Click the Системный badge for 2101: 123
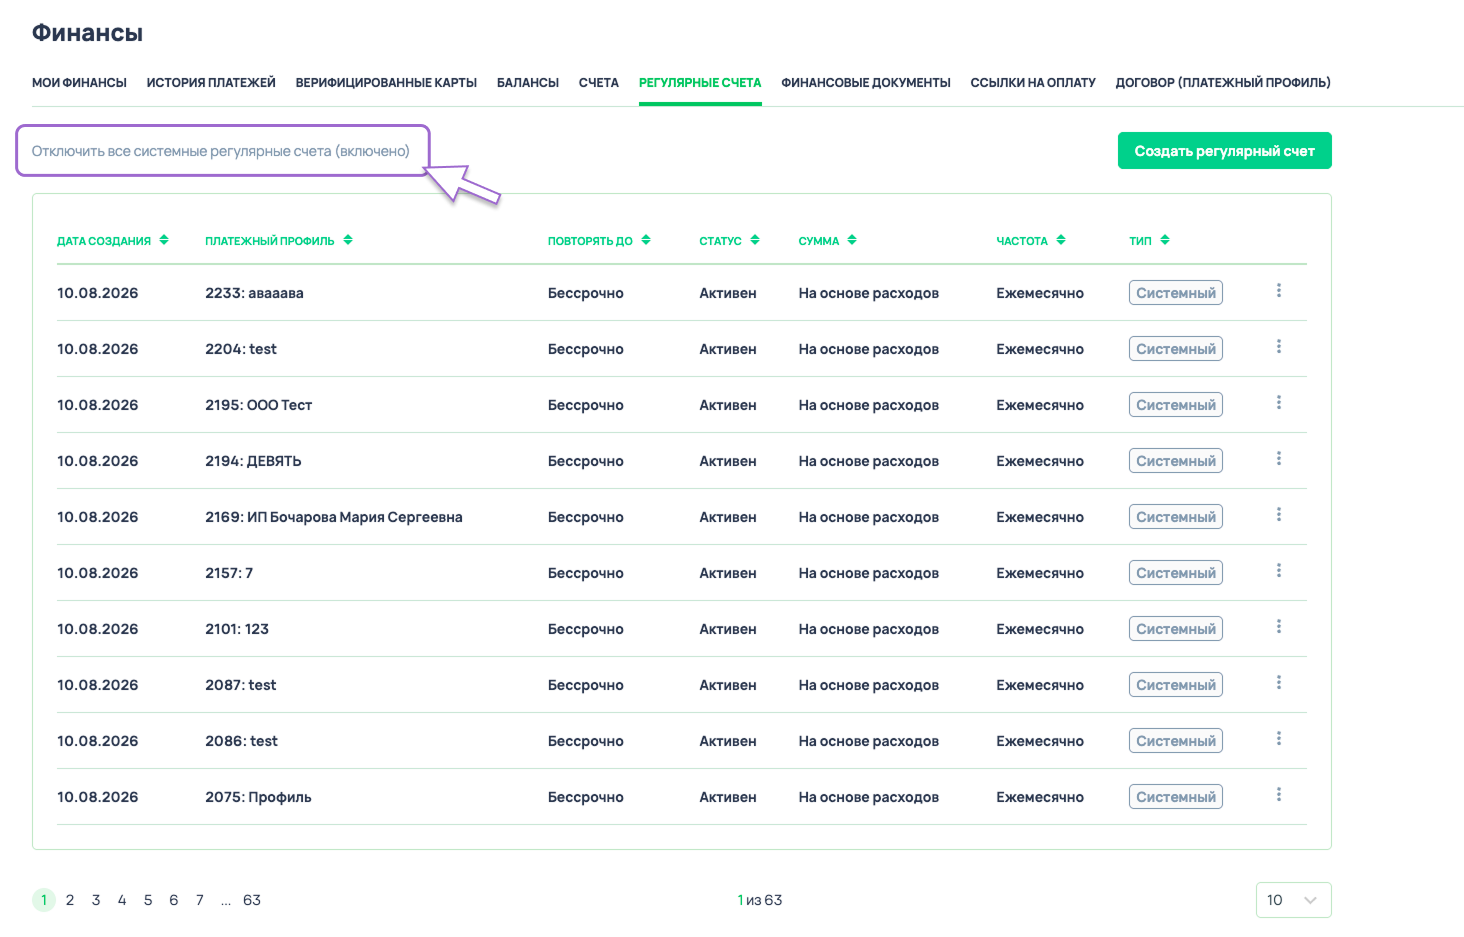 [1176, 629]
